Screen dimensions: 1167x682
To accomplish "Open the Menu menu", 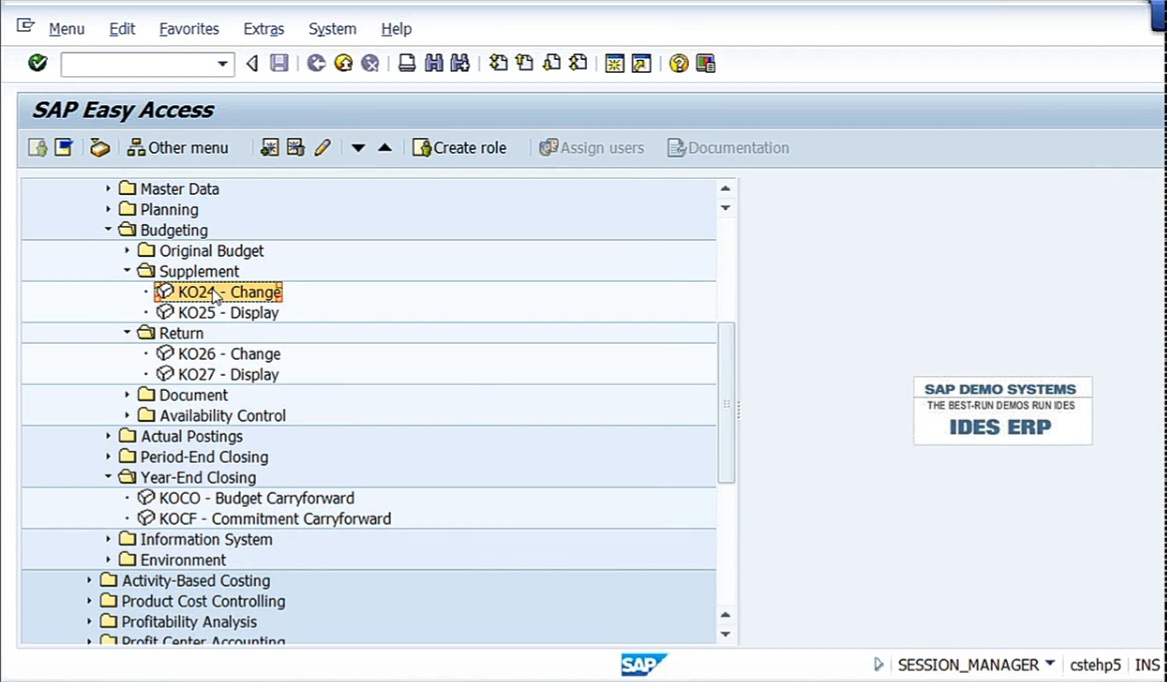I will tap(67, 29).
